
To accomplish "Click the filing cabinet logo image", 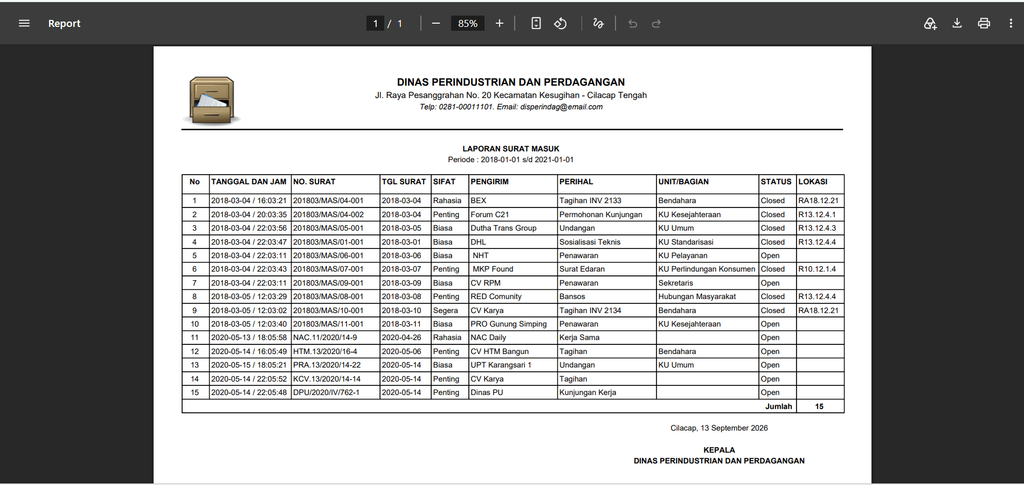I will 212,100.
